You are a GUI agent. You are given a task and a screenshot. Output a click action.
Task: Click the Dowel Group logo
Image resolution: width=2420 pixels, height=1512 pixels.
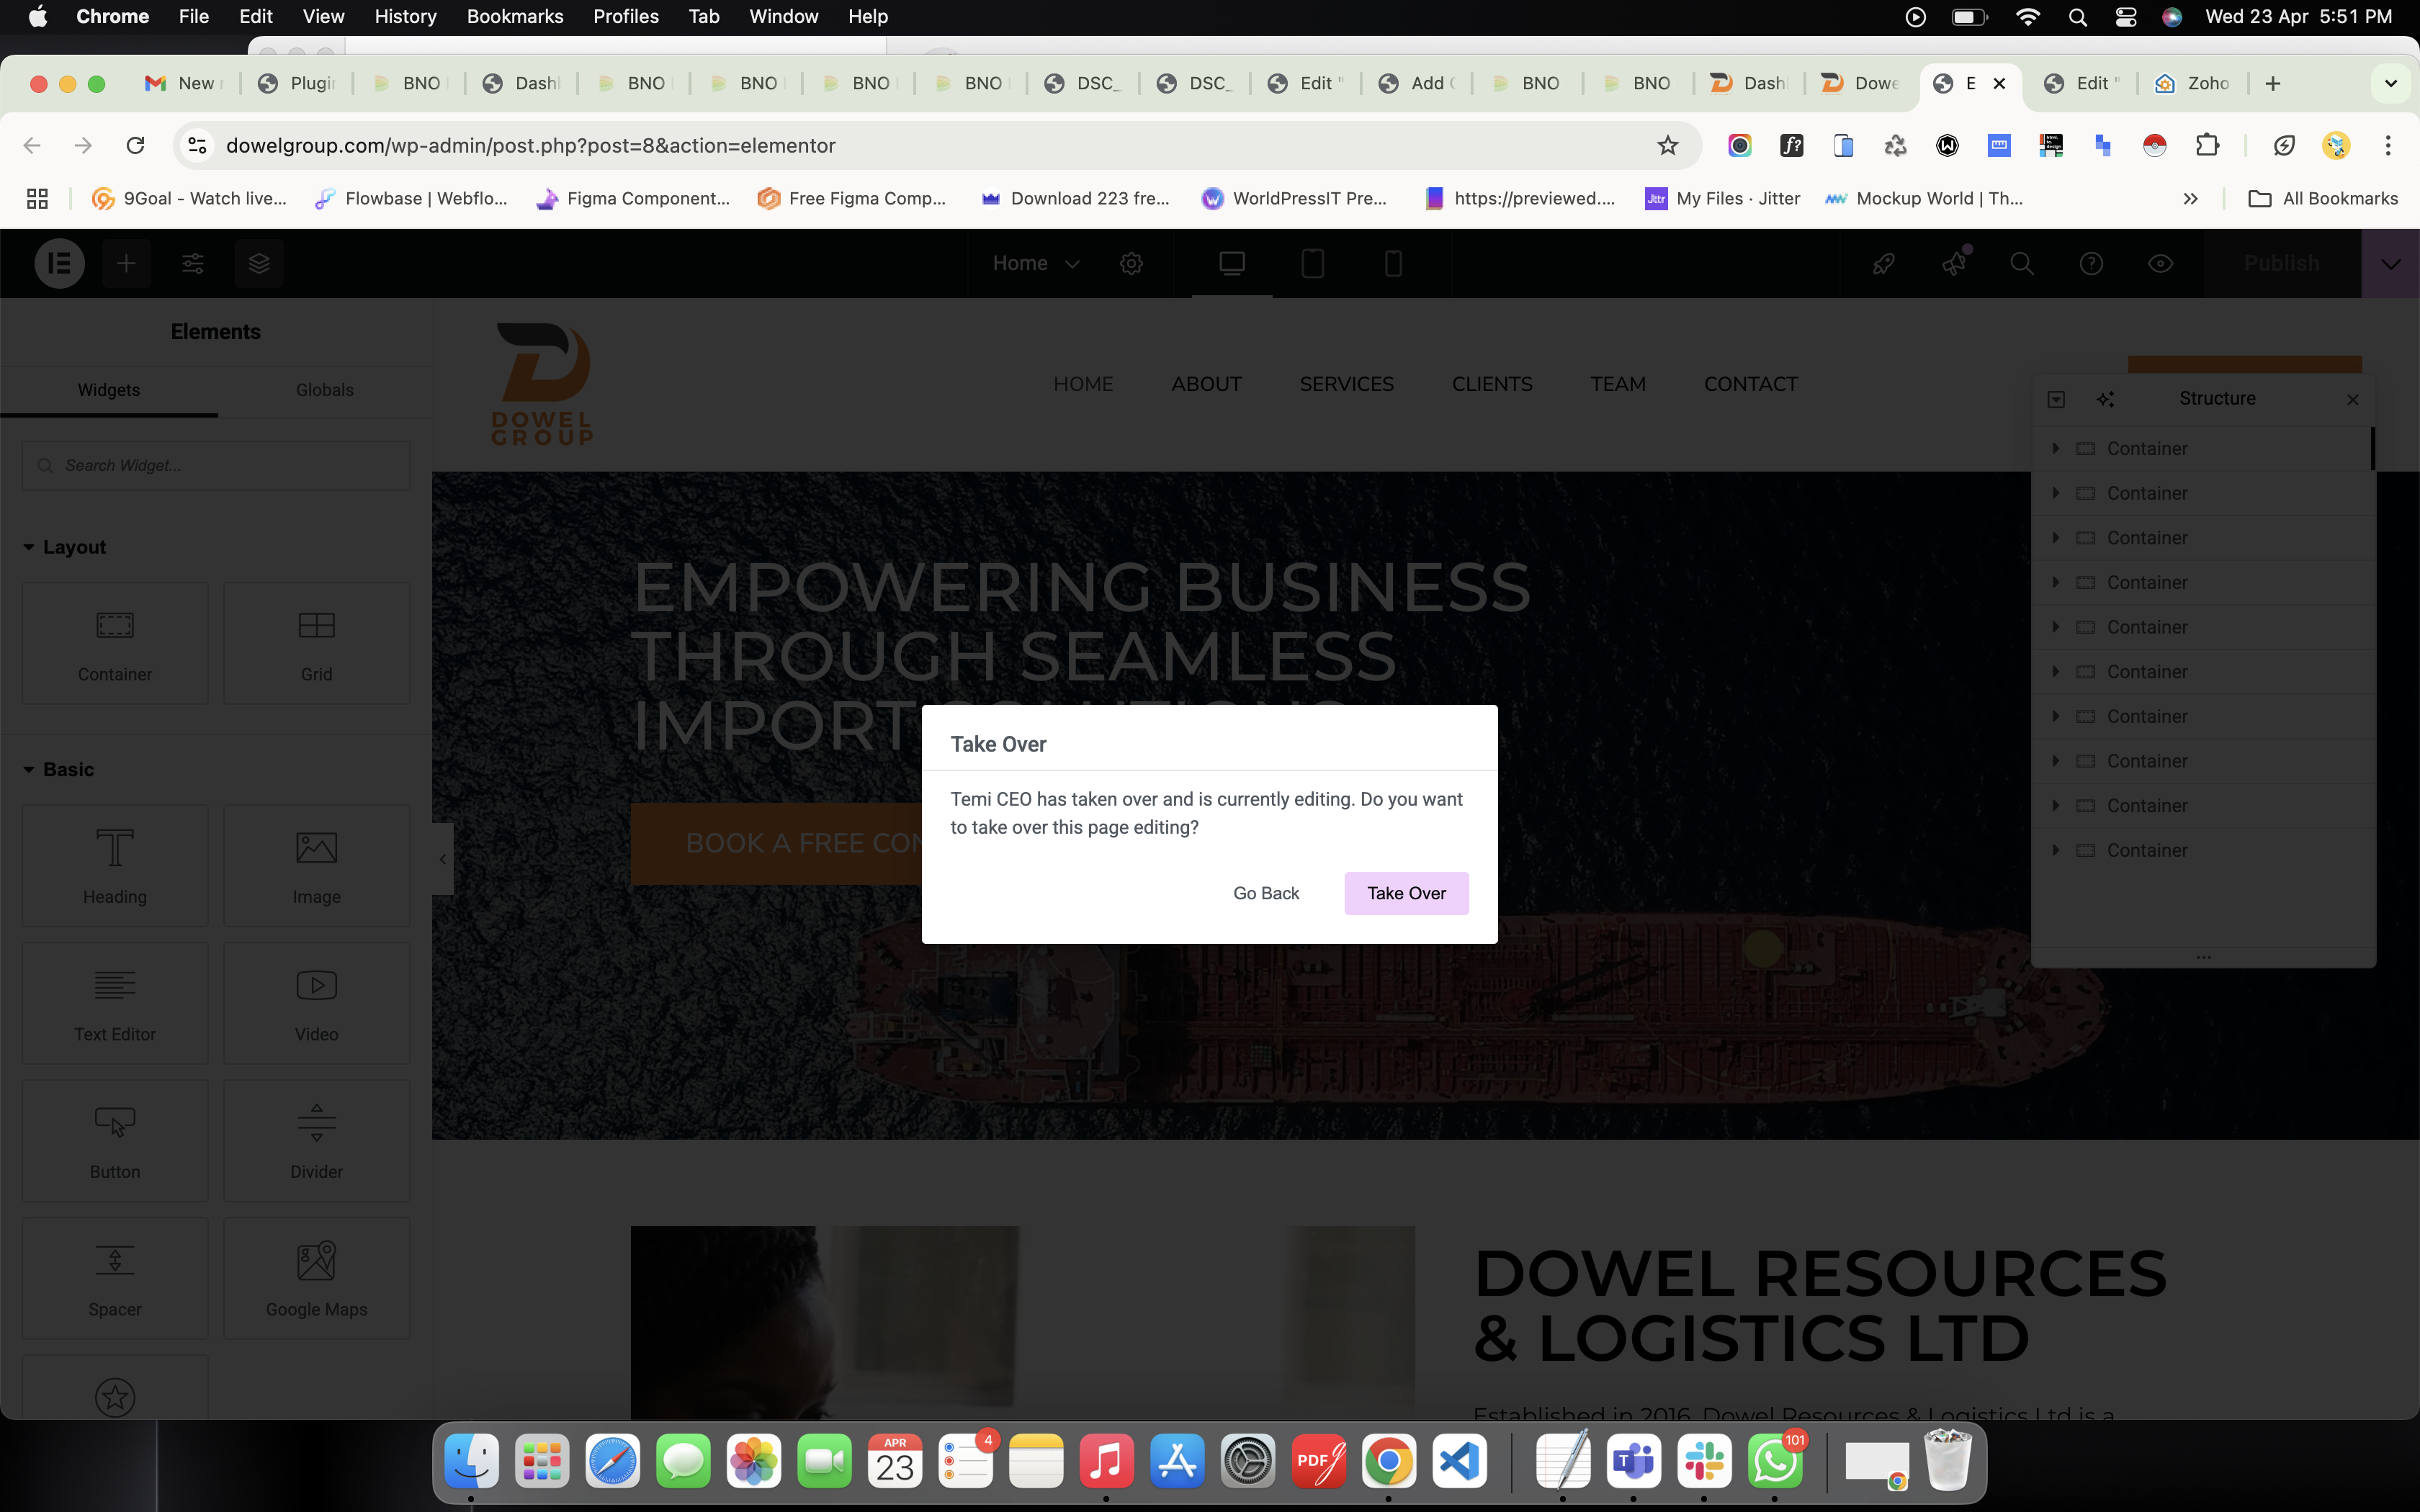(x=542, y=383)
